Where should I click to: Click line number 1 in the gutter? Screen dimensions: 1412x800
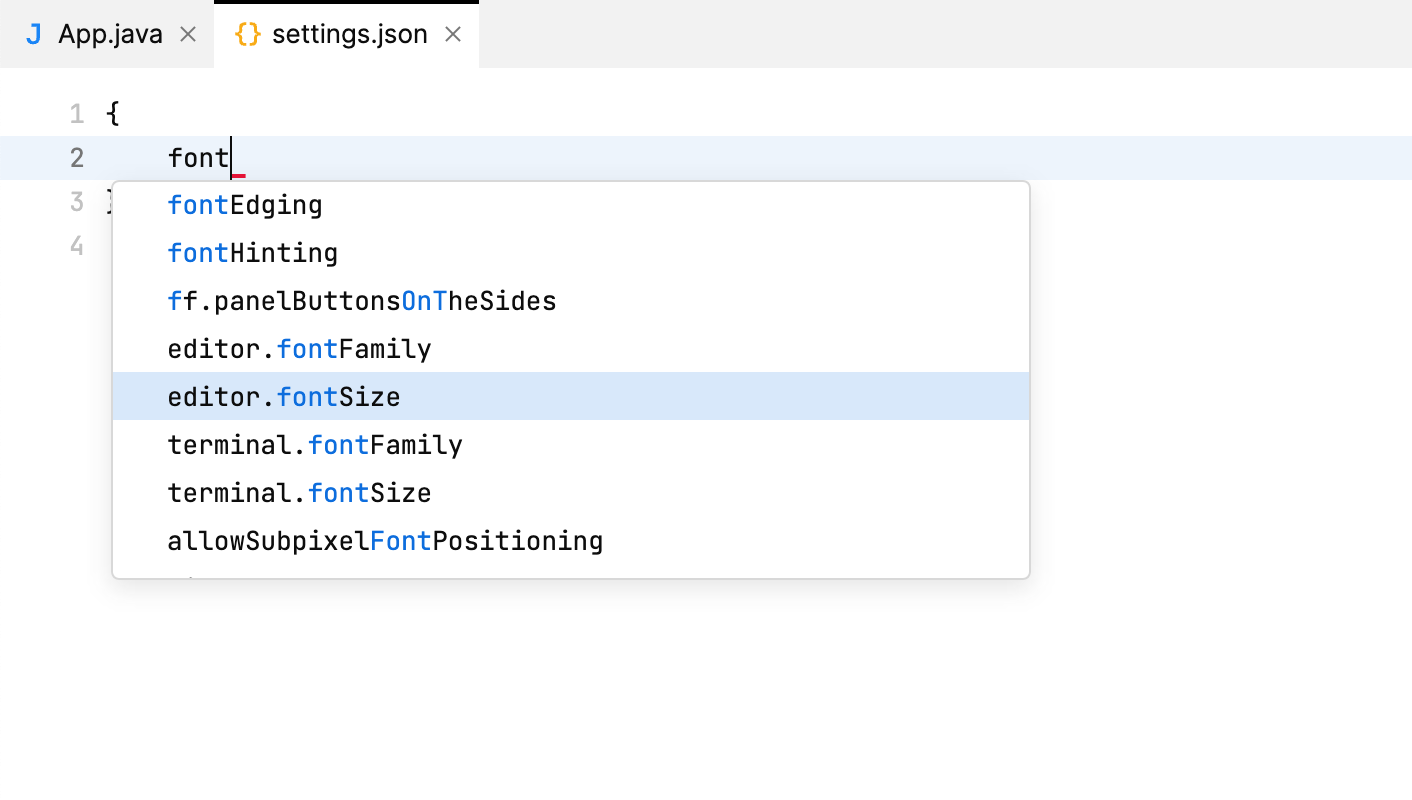coord(76,113)
